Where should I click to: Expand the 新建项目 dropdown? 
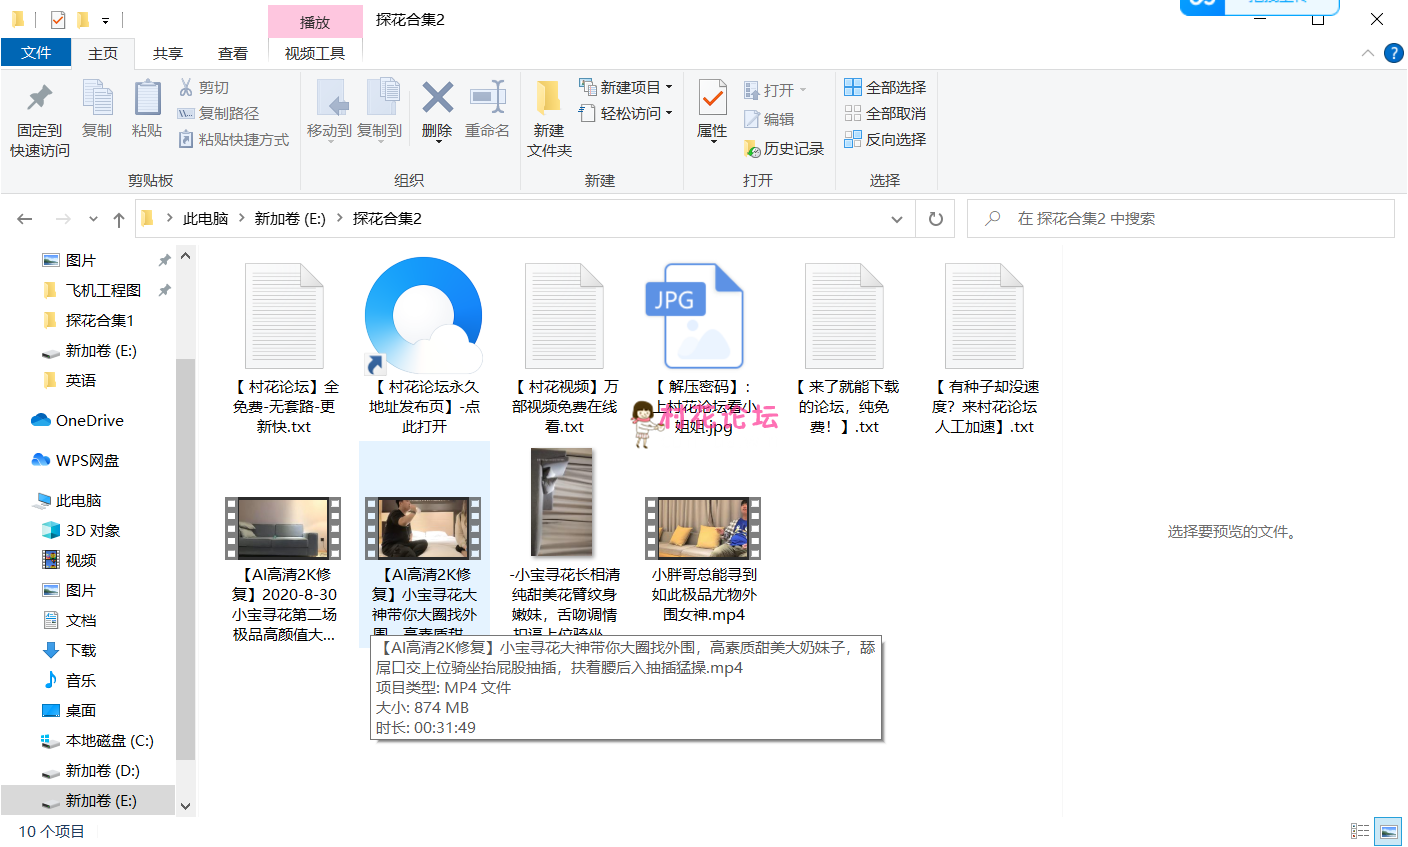[669, 87]
